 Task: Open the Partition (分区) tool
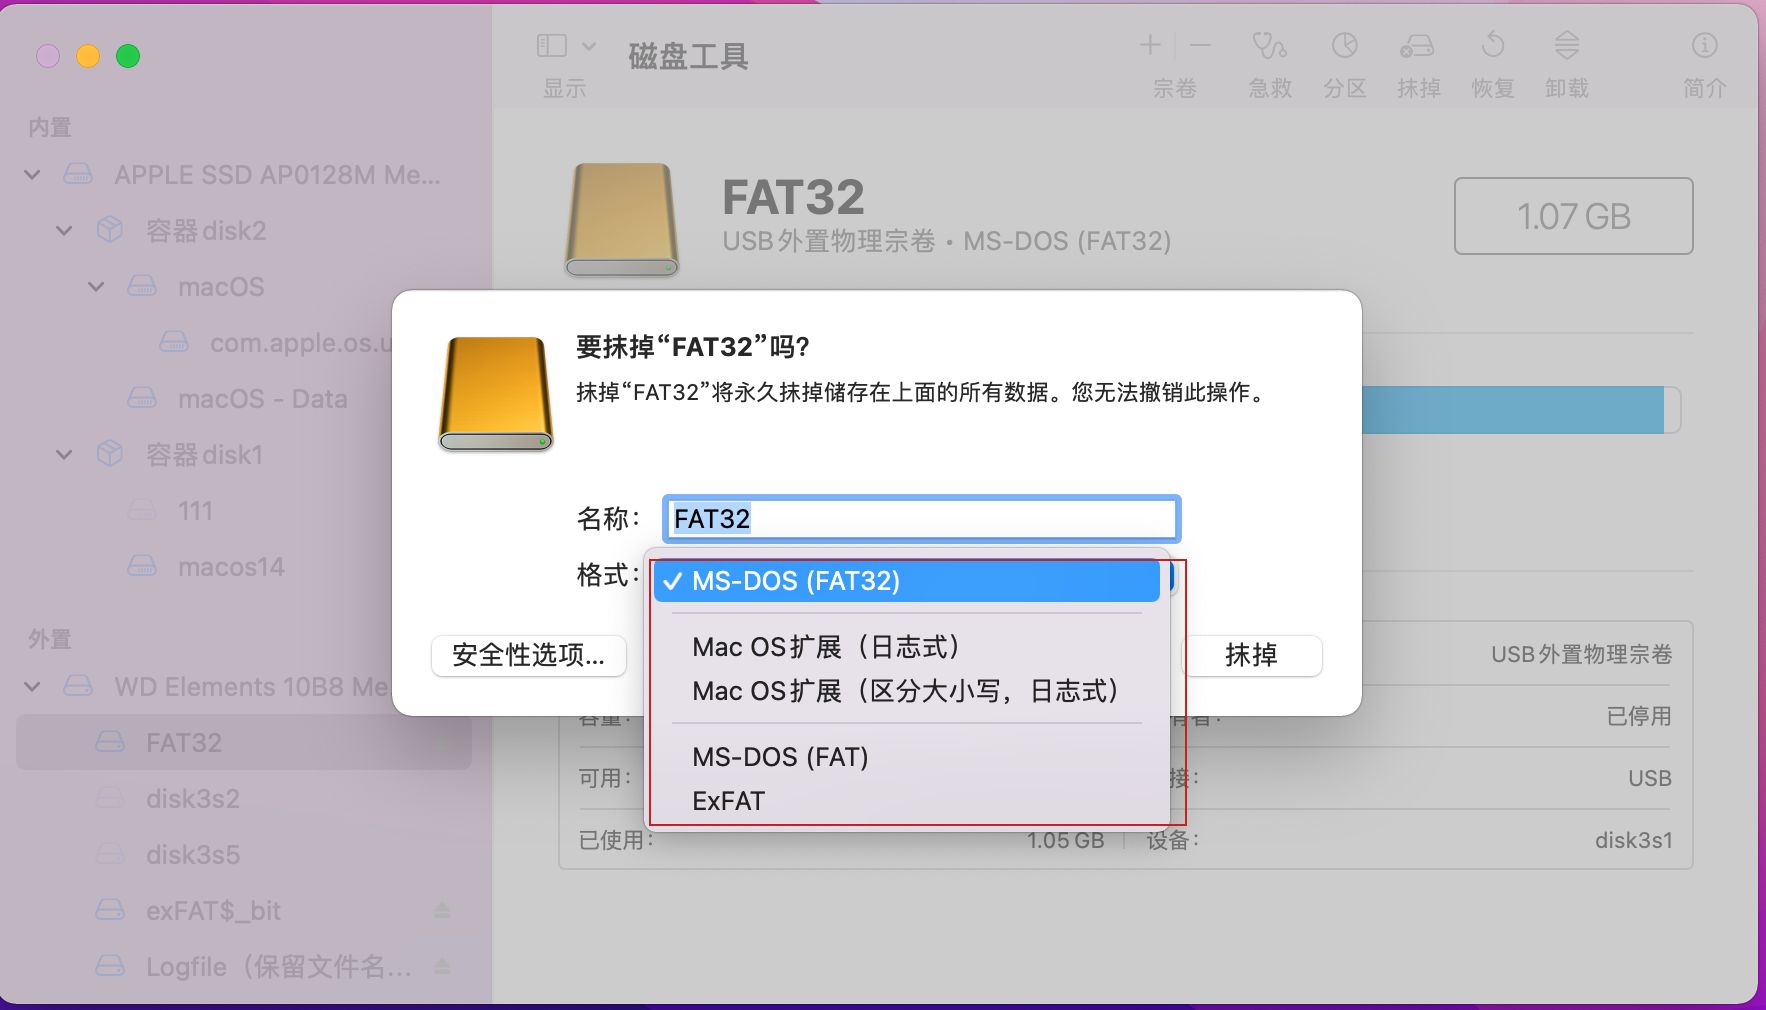(x=1344, y=60)
